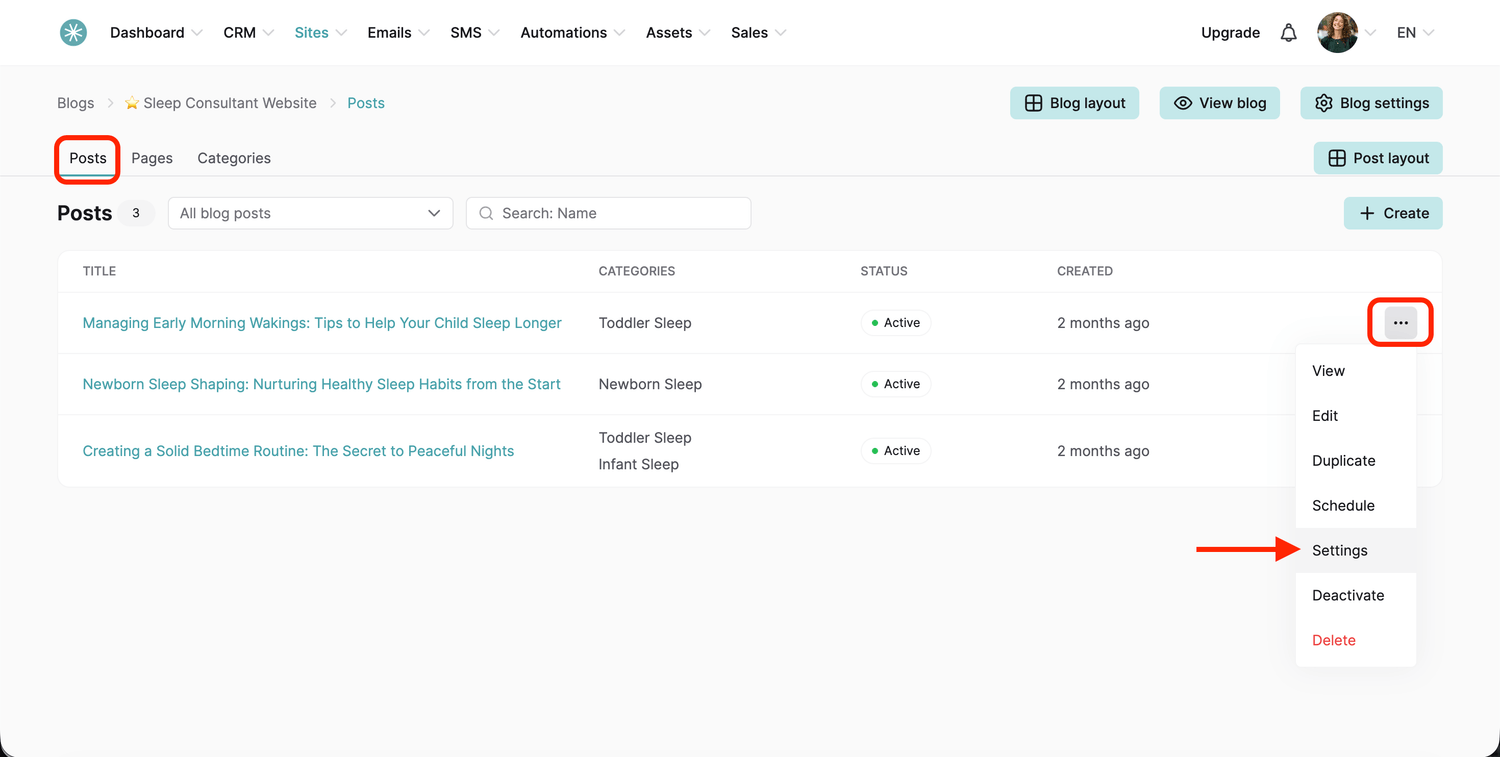Expand the Automations menu
This screenshot has height=757, width=1500.
[x=573, y=33]
